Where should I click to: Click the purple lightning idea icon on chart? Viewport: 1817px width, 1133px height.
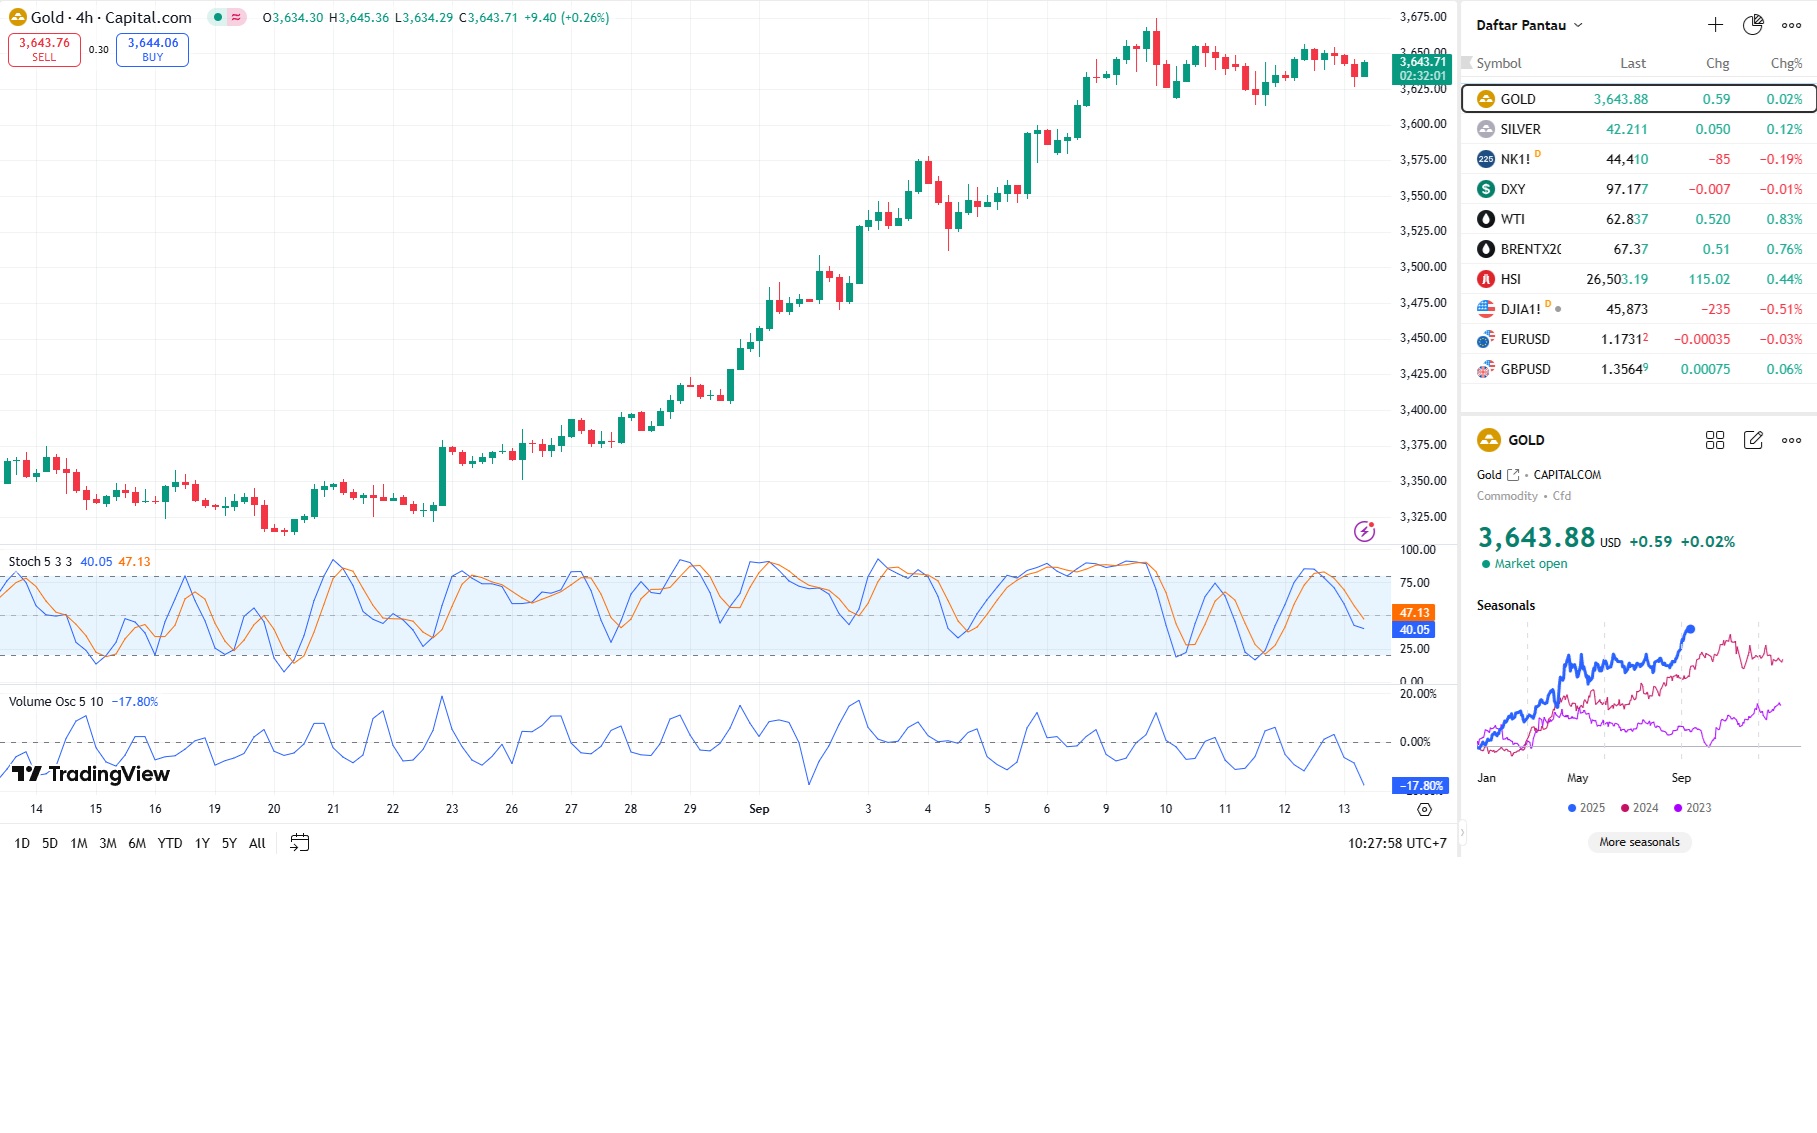coord(1364,531)
